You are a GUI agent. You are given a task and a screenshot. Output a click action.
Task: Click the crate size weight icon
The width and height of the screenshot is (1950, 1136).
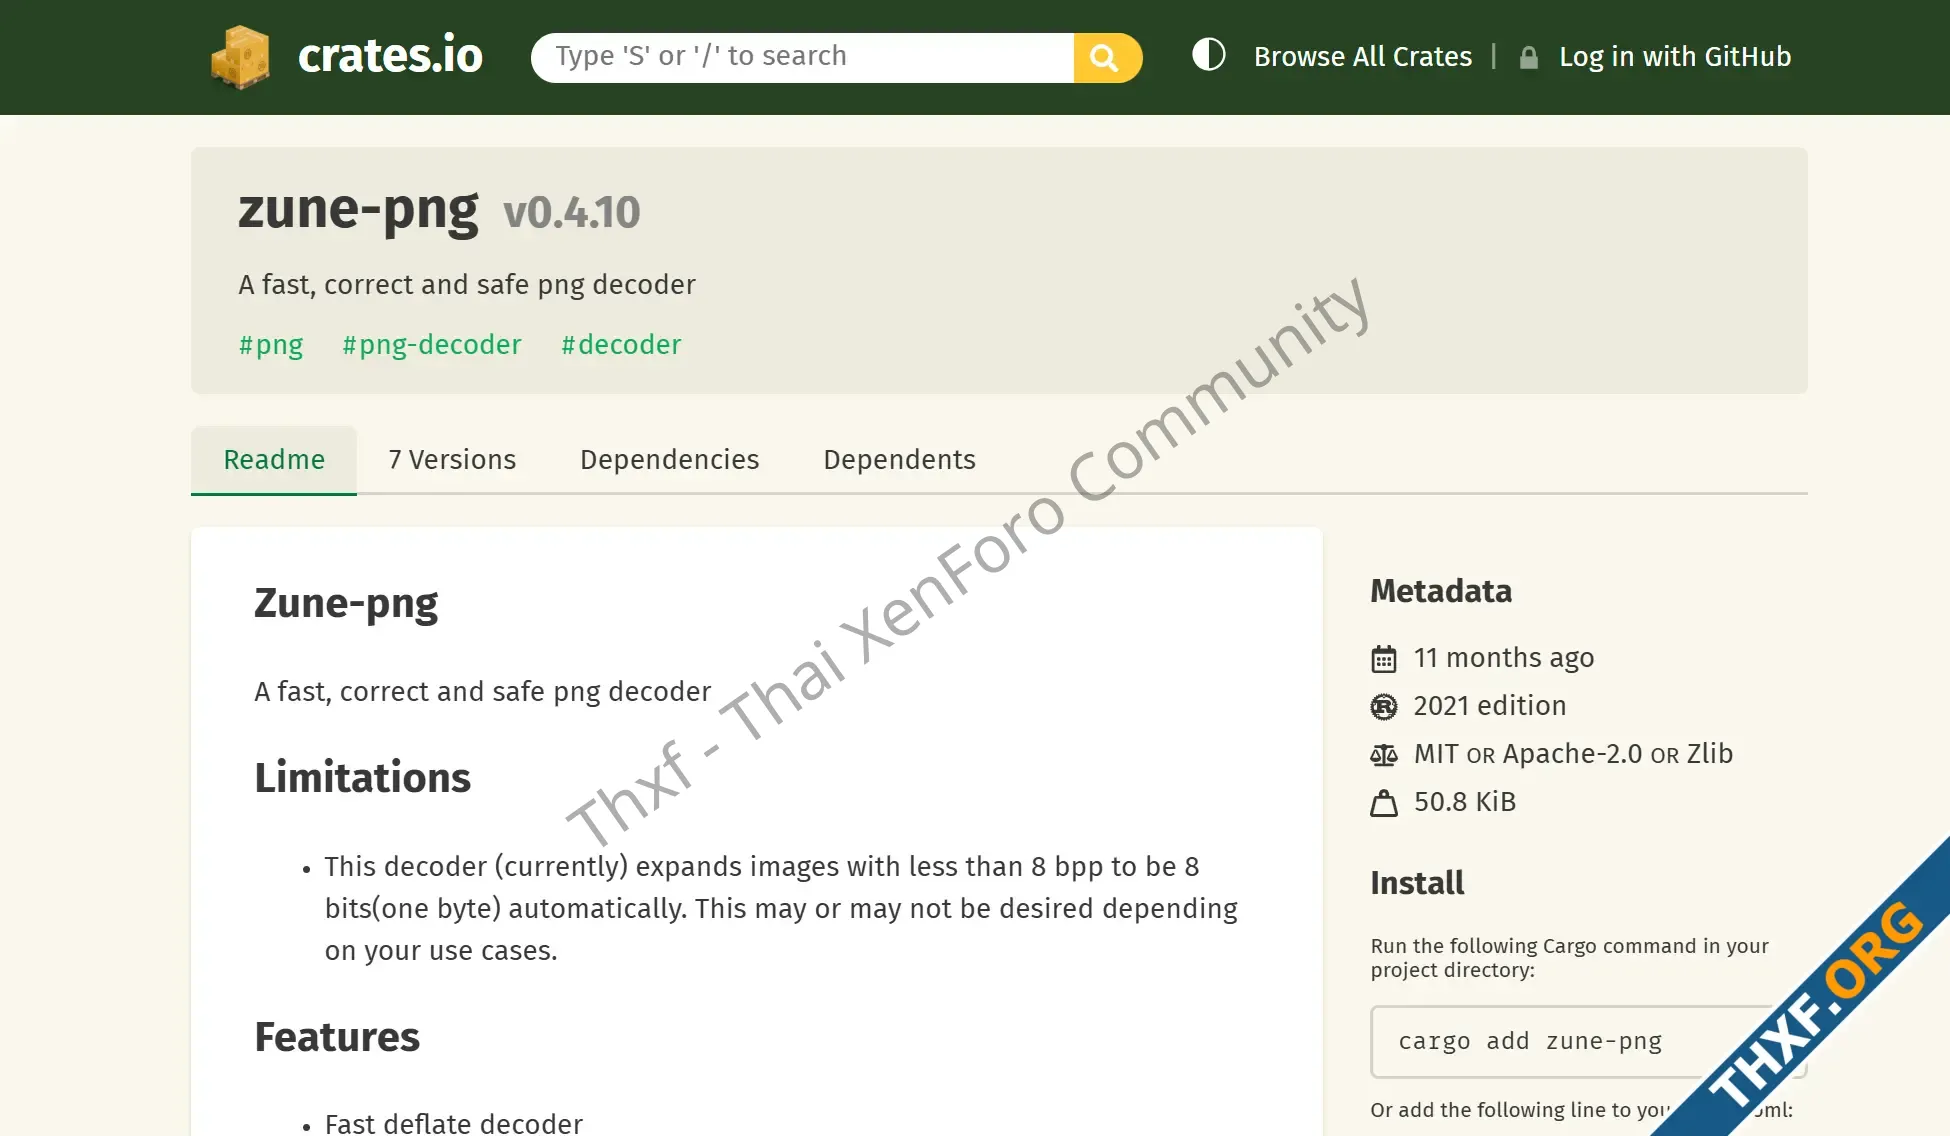click(x=1384, y=803)
